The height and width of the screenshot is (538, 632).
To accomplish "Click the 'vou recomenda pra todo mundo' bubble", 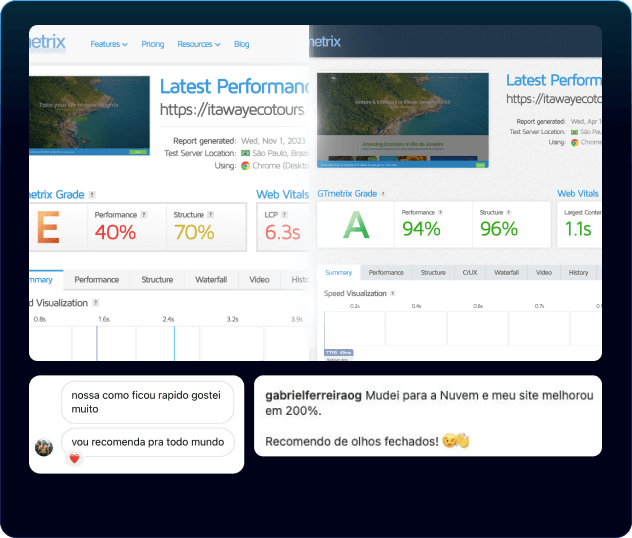I will pyautogui.click(x=148, y=442).
